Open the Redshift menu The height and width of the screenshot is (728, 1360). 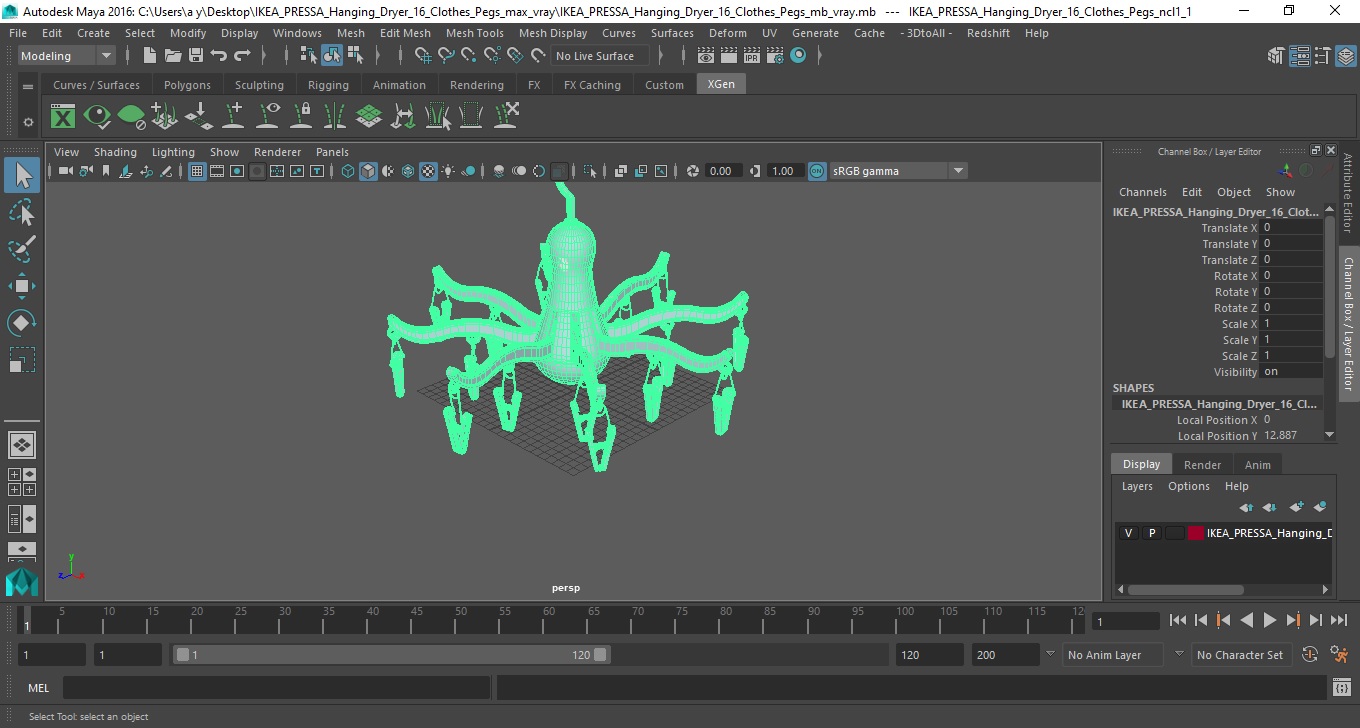click(x=988, y=33)
